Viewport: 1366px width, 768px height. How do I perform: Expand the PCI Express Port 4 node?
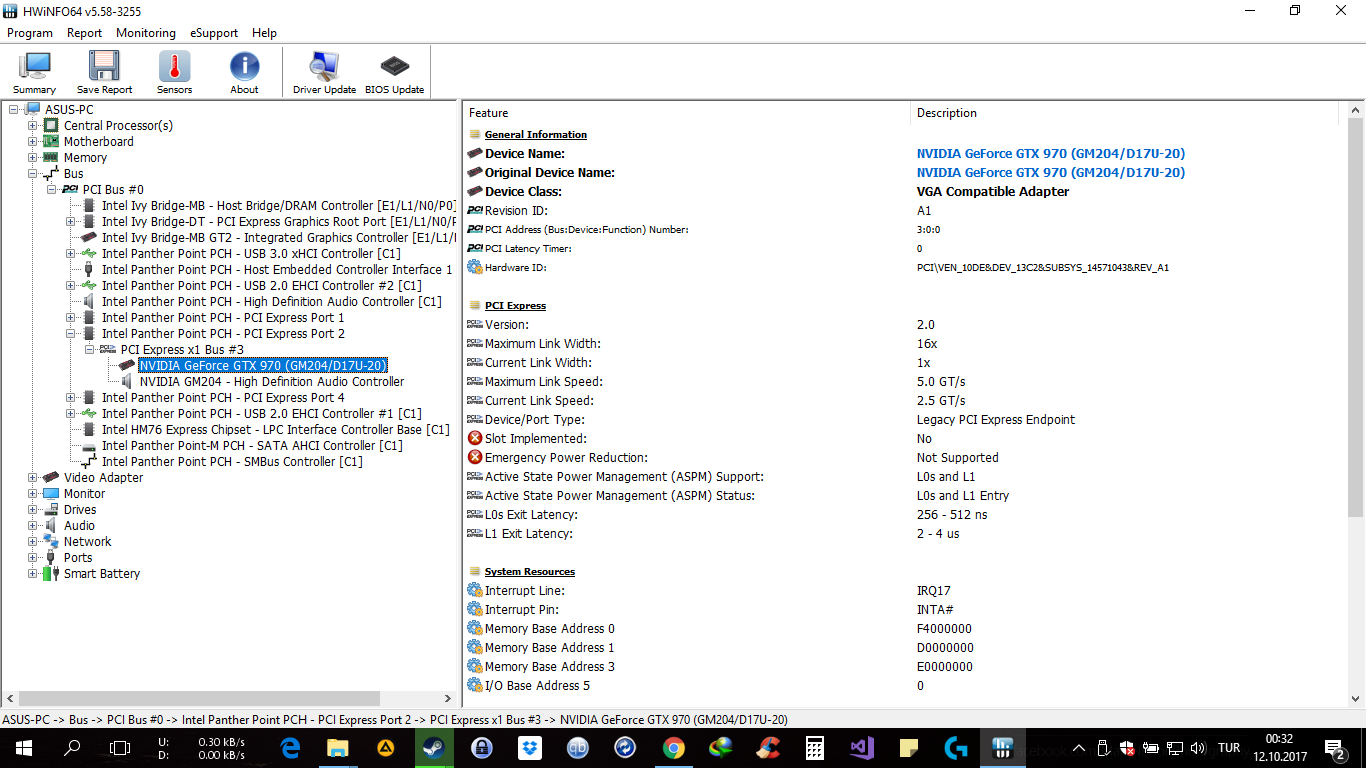[71, 398]
